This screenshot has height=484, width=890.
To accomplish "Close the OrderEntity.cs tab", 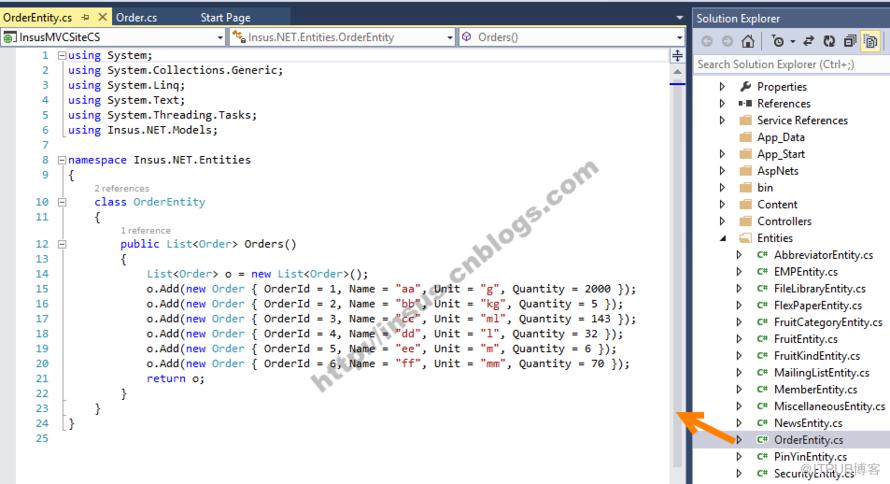I will click(103, 17).
